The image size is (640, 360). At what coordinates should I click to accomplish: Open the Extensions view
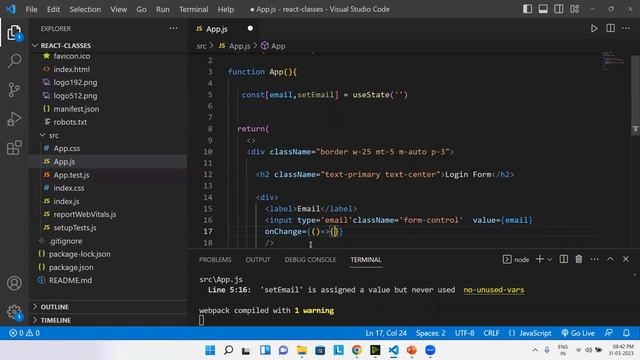coord(14,148)
